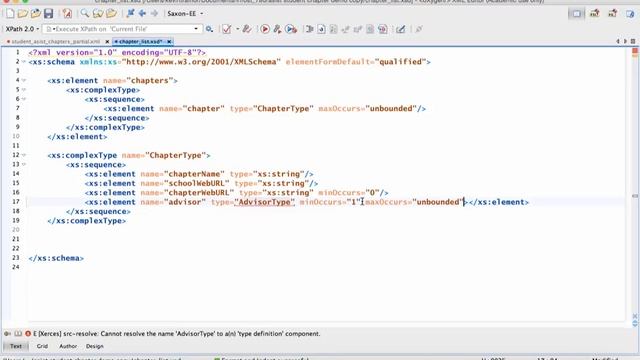Close the student_asist_chapters_partial.xml tab
The width and height of the screenshot is (640, 360).
pyautogui.click(x=107, y=42)
